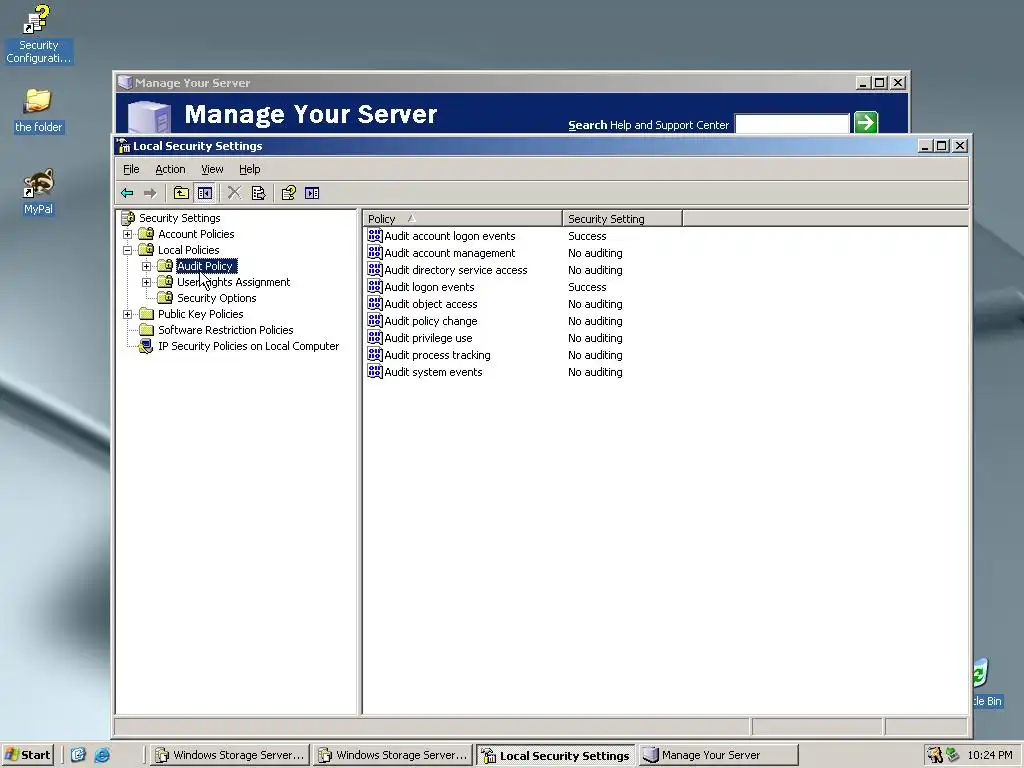The image size is (1024, 768).
Task: Click the No auditing value for Audit system events
Action: (595, 372)
